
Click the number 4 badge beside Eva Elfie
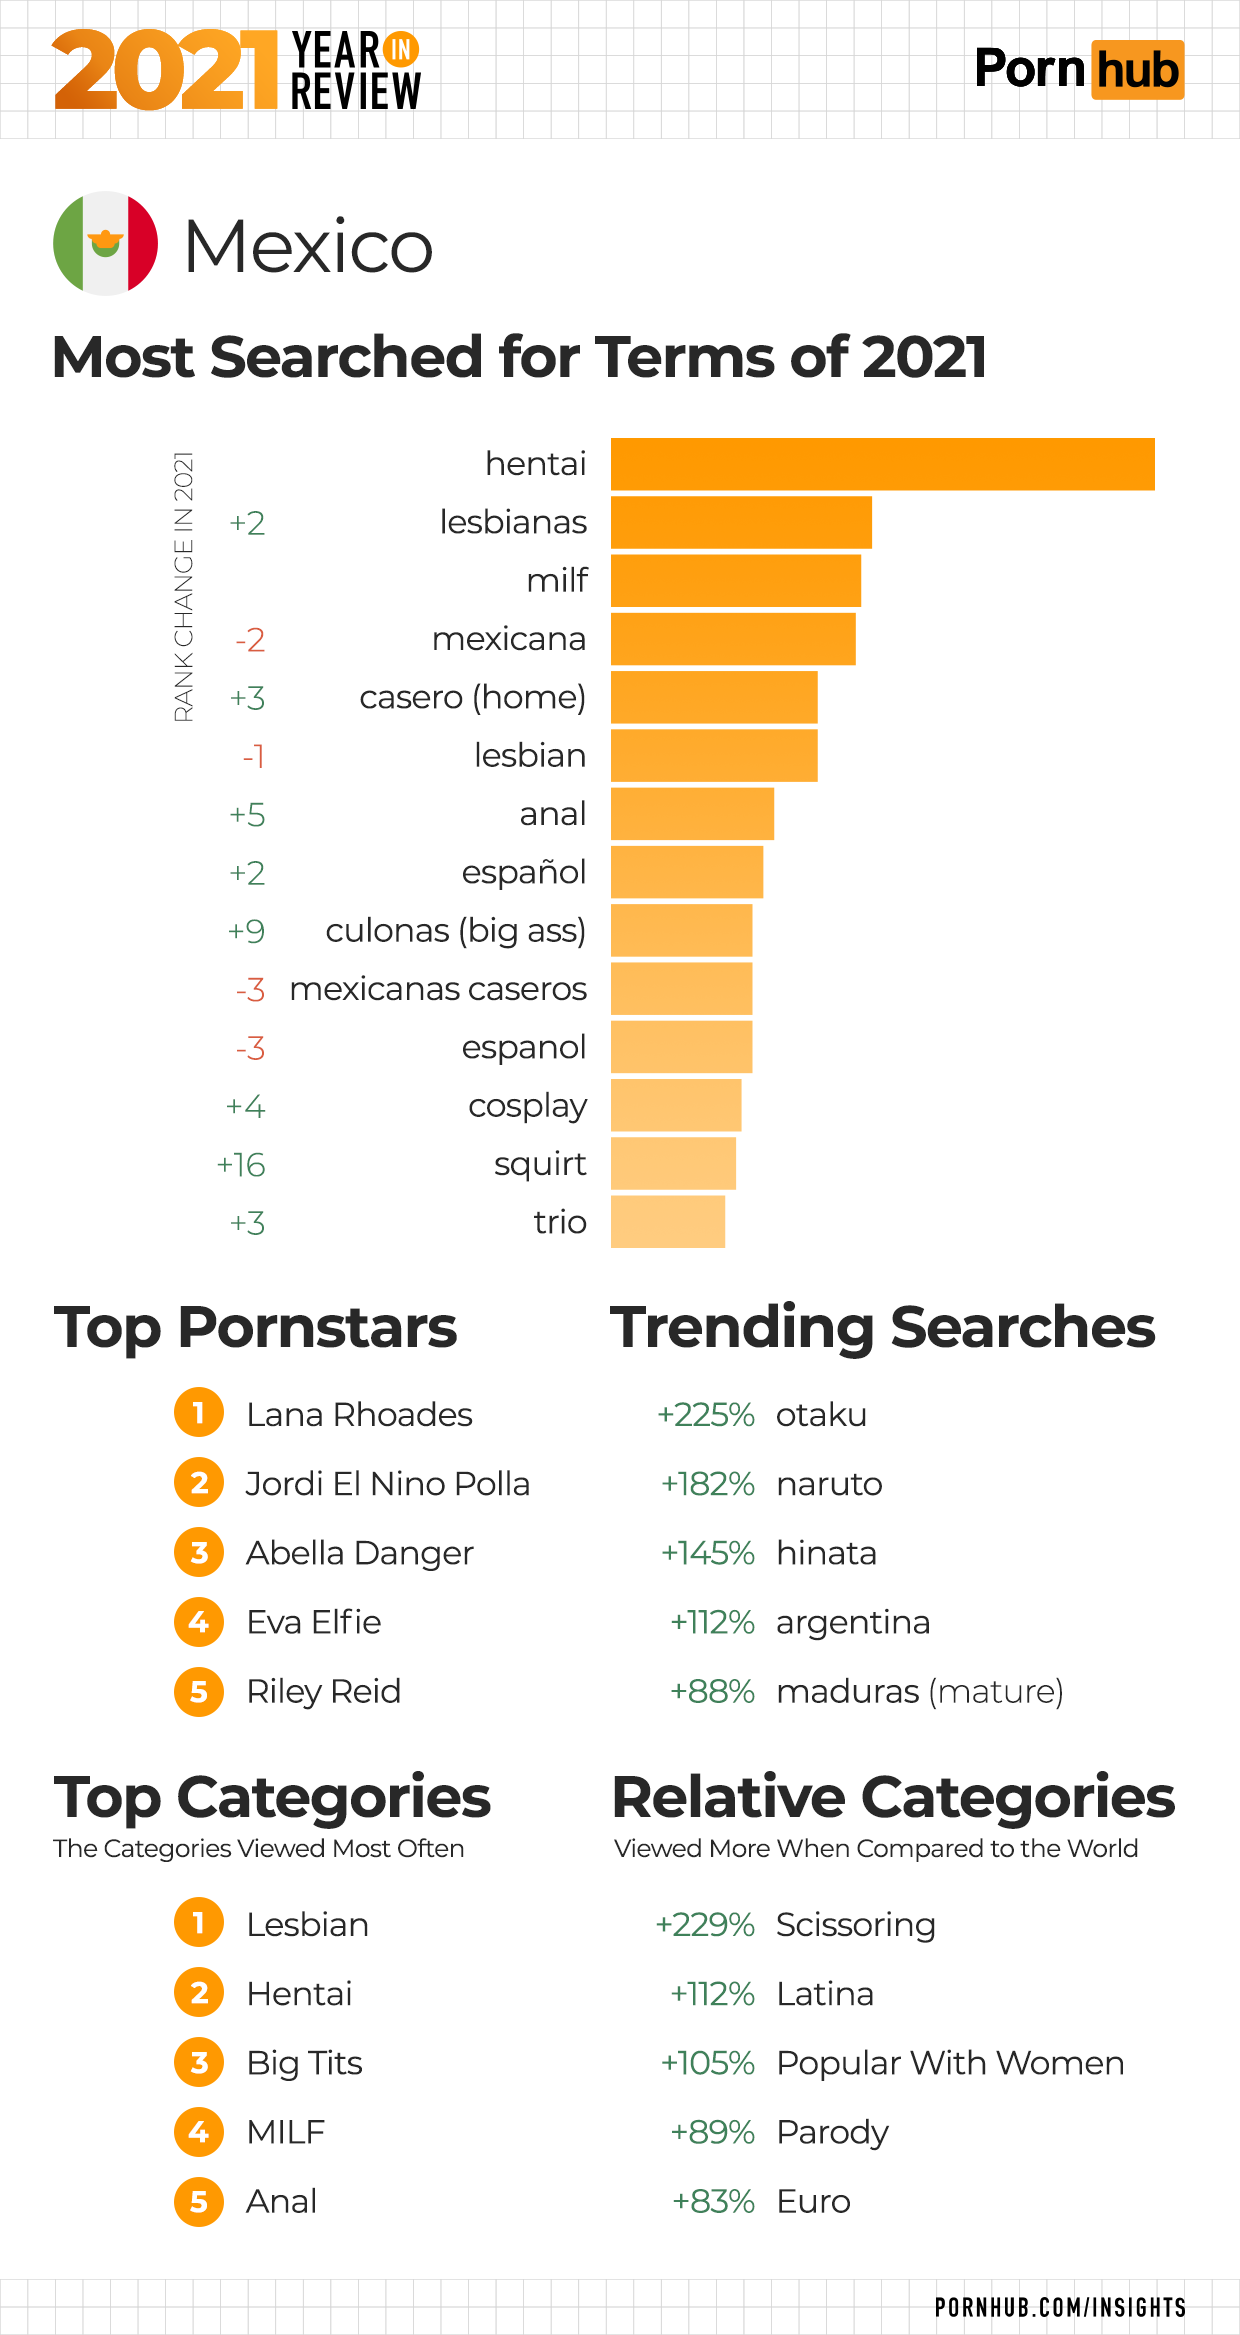(199, 1621)
